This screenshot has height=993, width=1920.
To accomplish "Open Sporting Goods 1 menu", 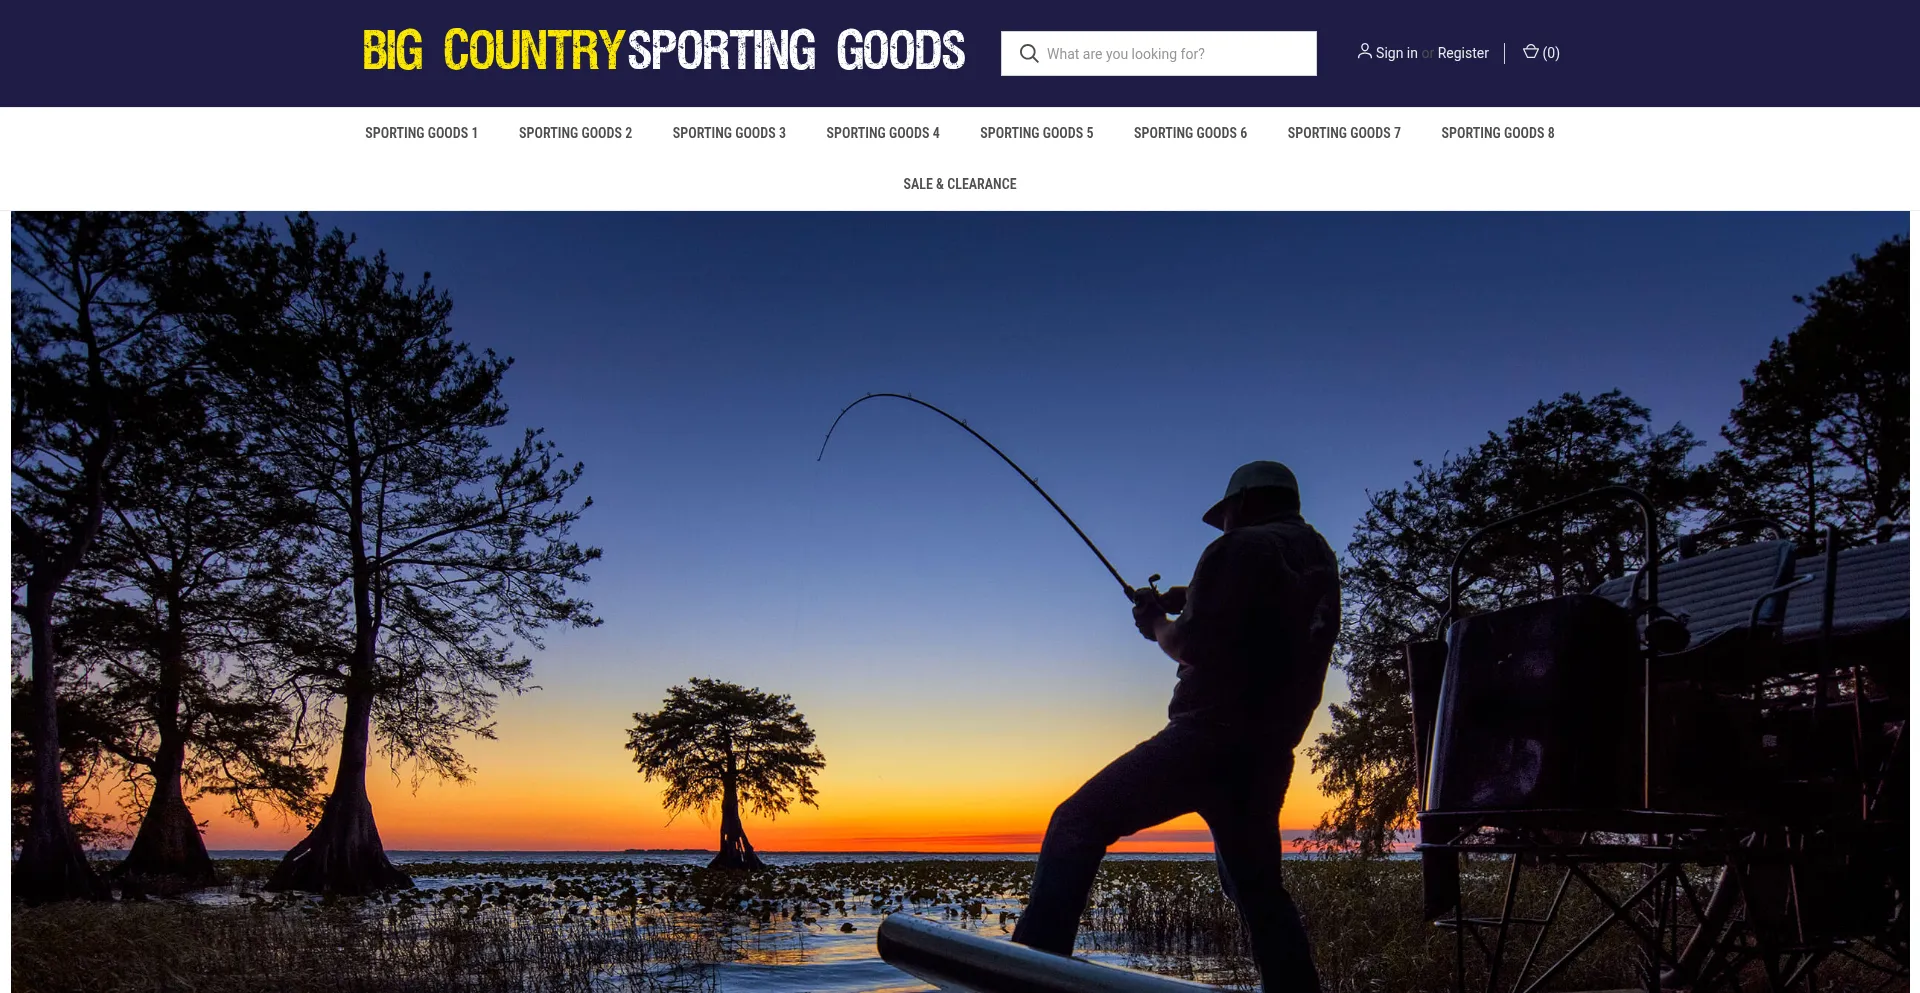I will pos(421,133).
